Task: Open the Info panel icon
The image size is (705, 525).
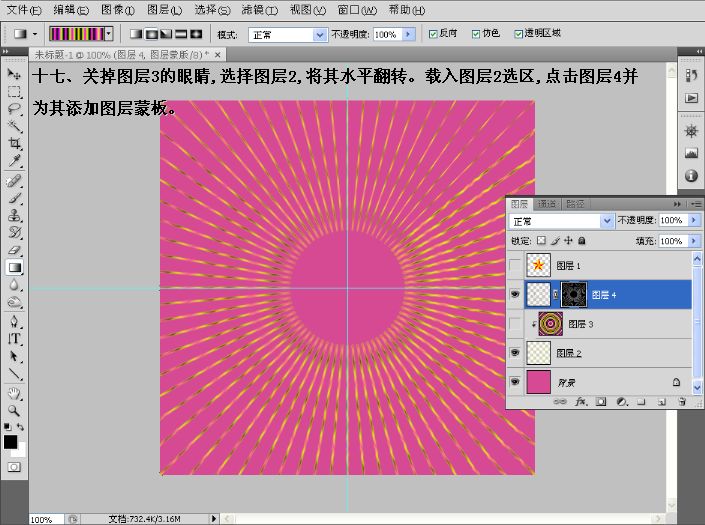Action: (691, 175)
